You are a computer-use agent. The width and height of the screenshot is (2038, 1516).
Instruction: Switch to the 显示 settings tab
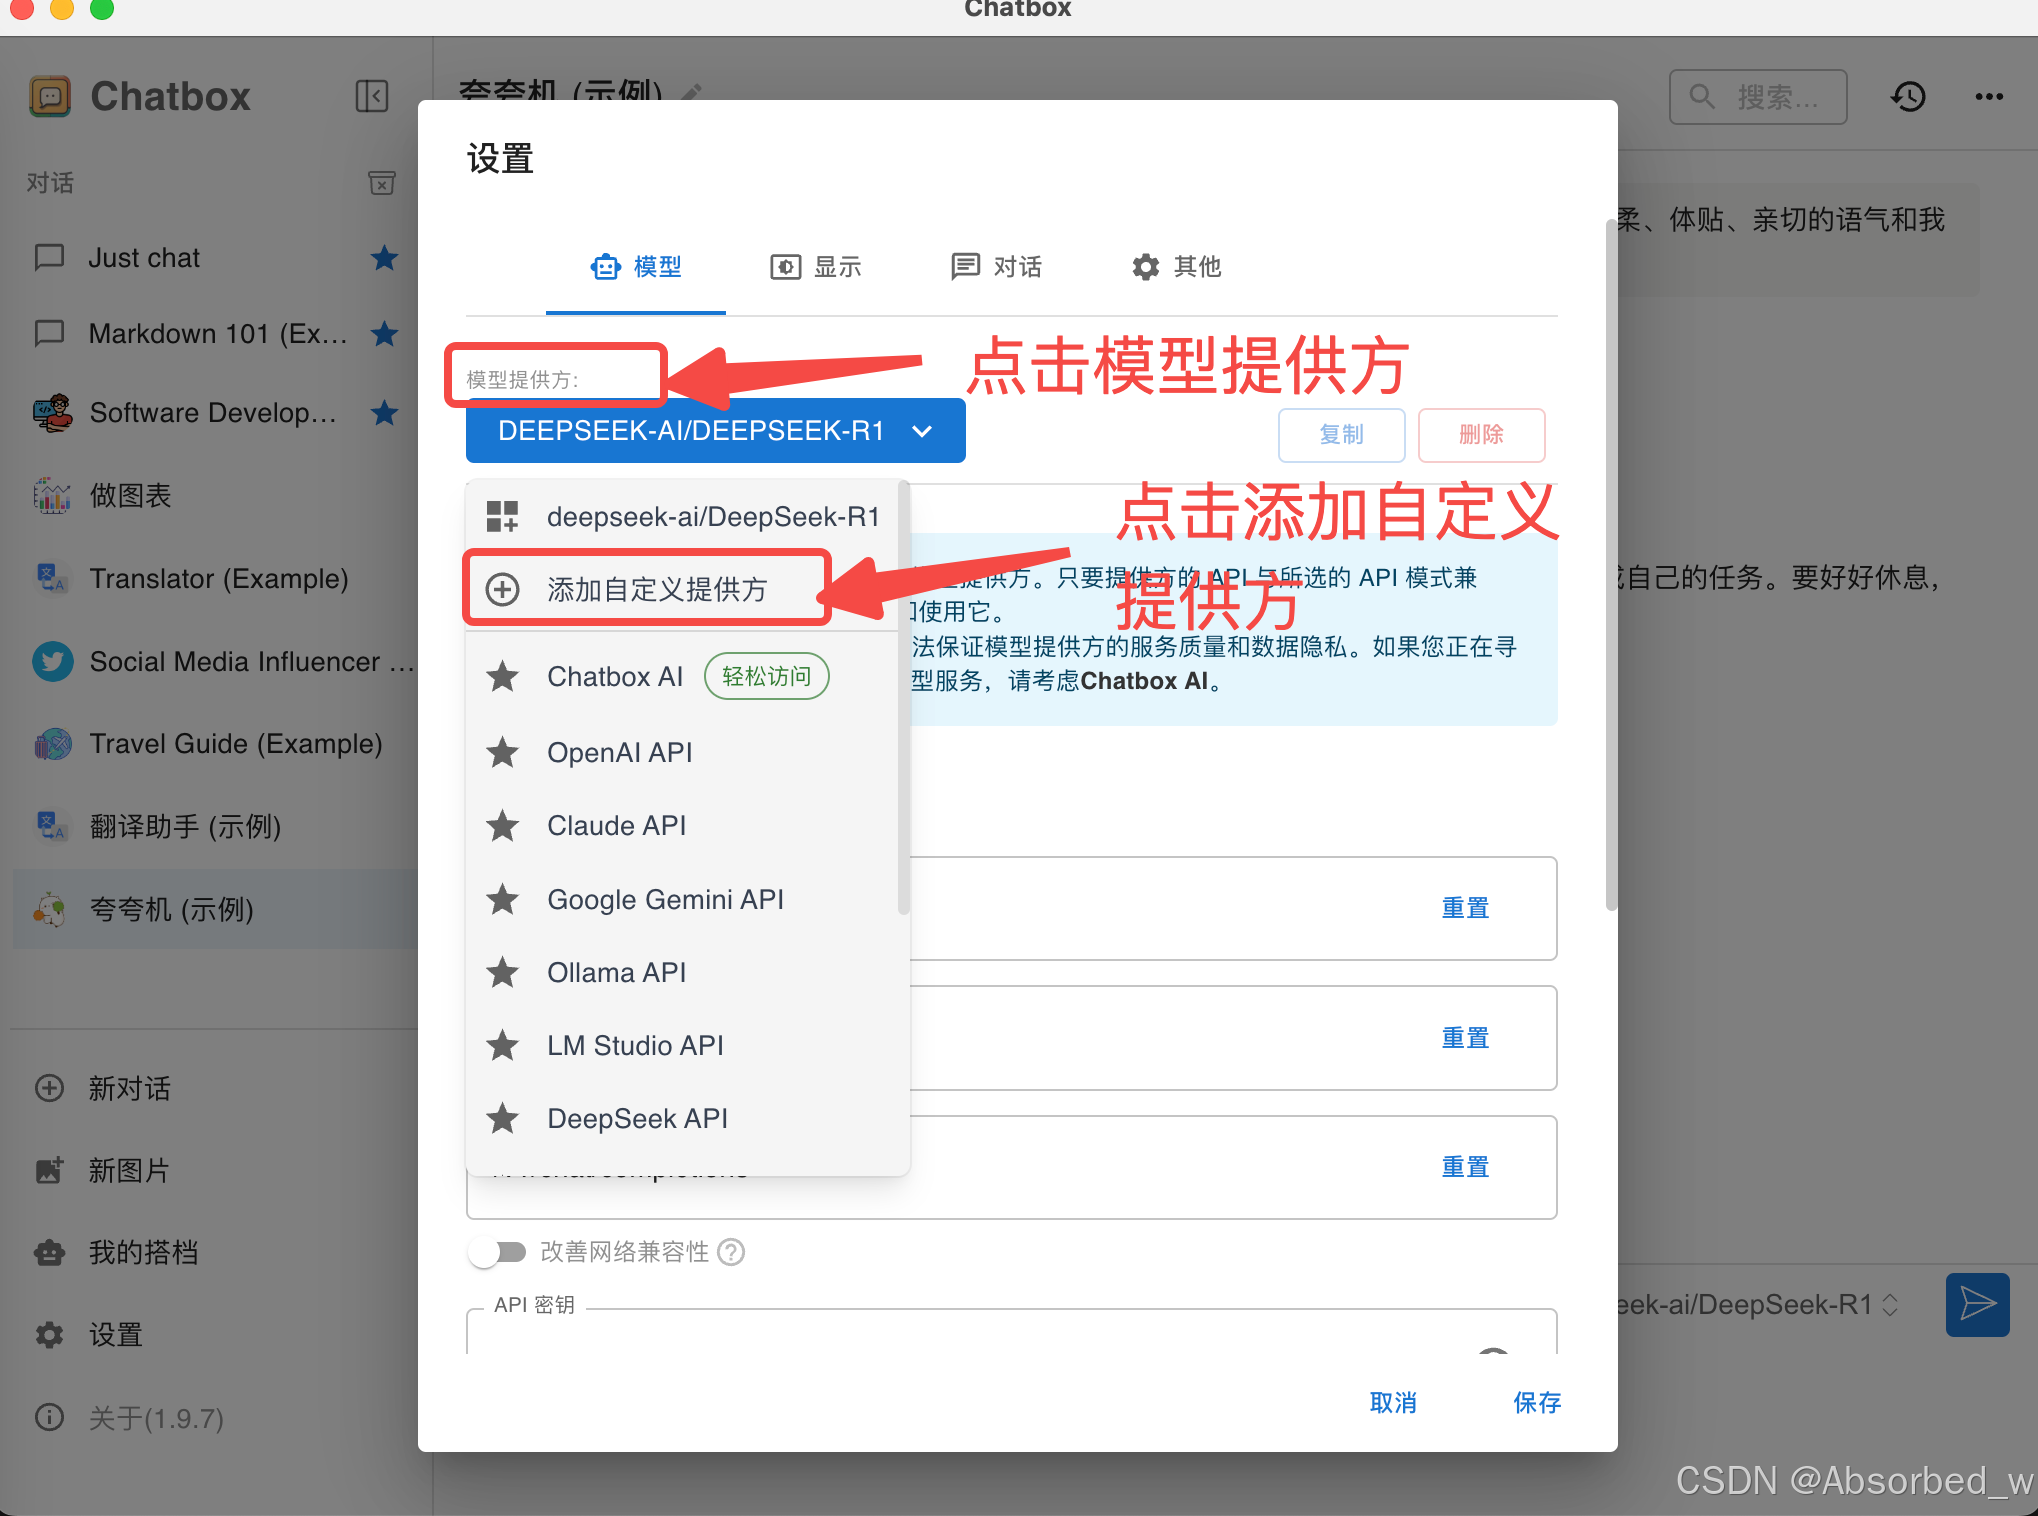[815, 267]
